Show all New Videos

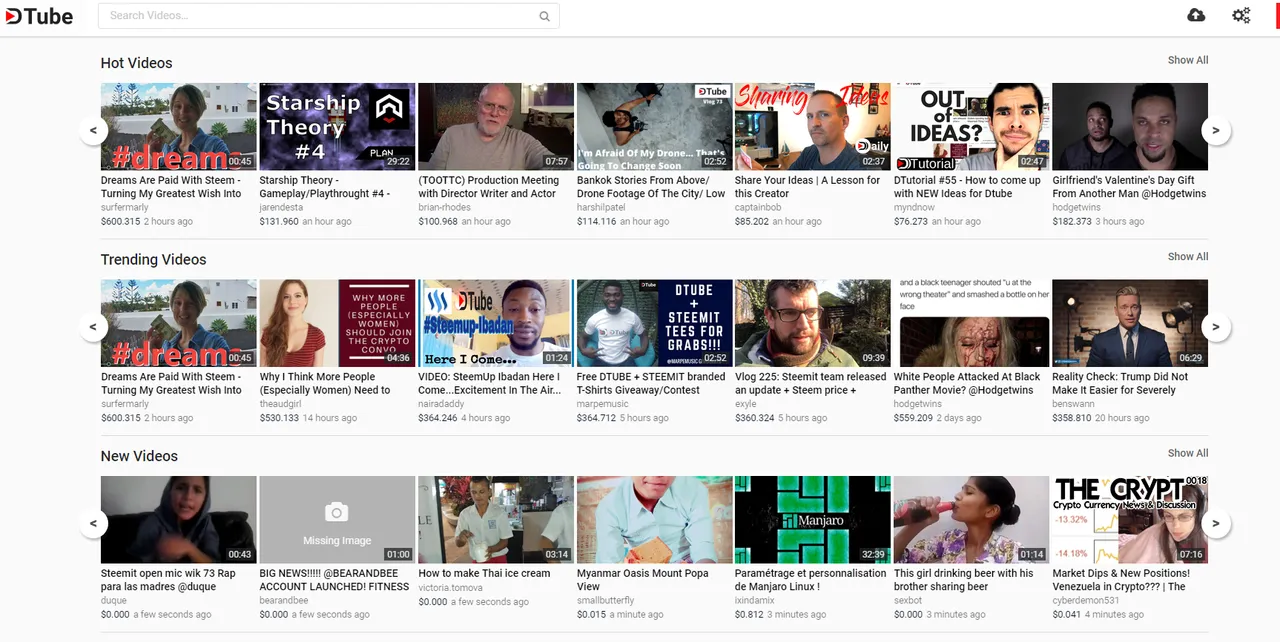(x=1188, y=453)
